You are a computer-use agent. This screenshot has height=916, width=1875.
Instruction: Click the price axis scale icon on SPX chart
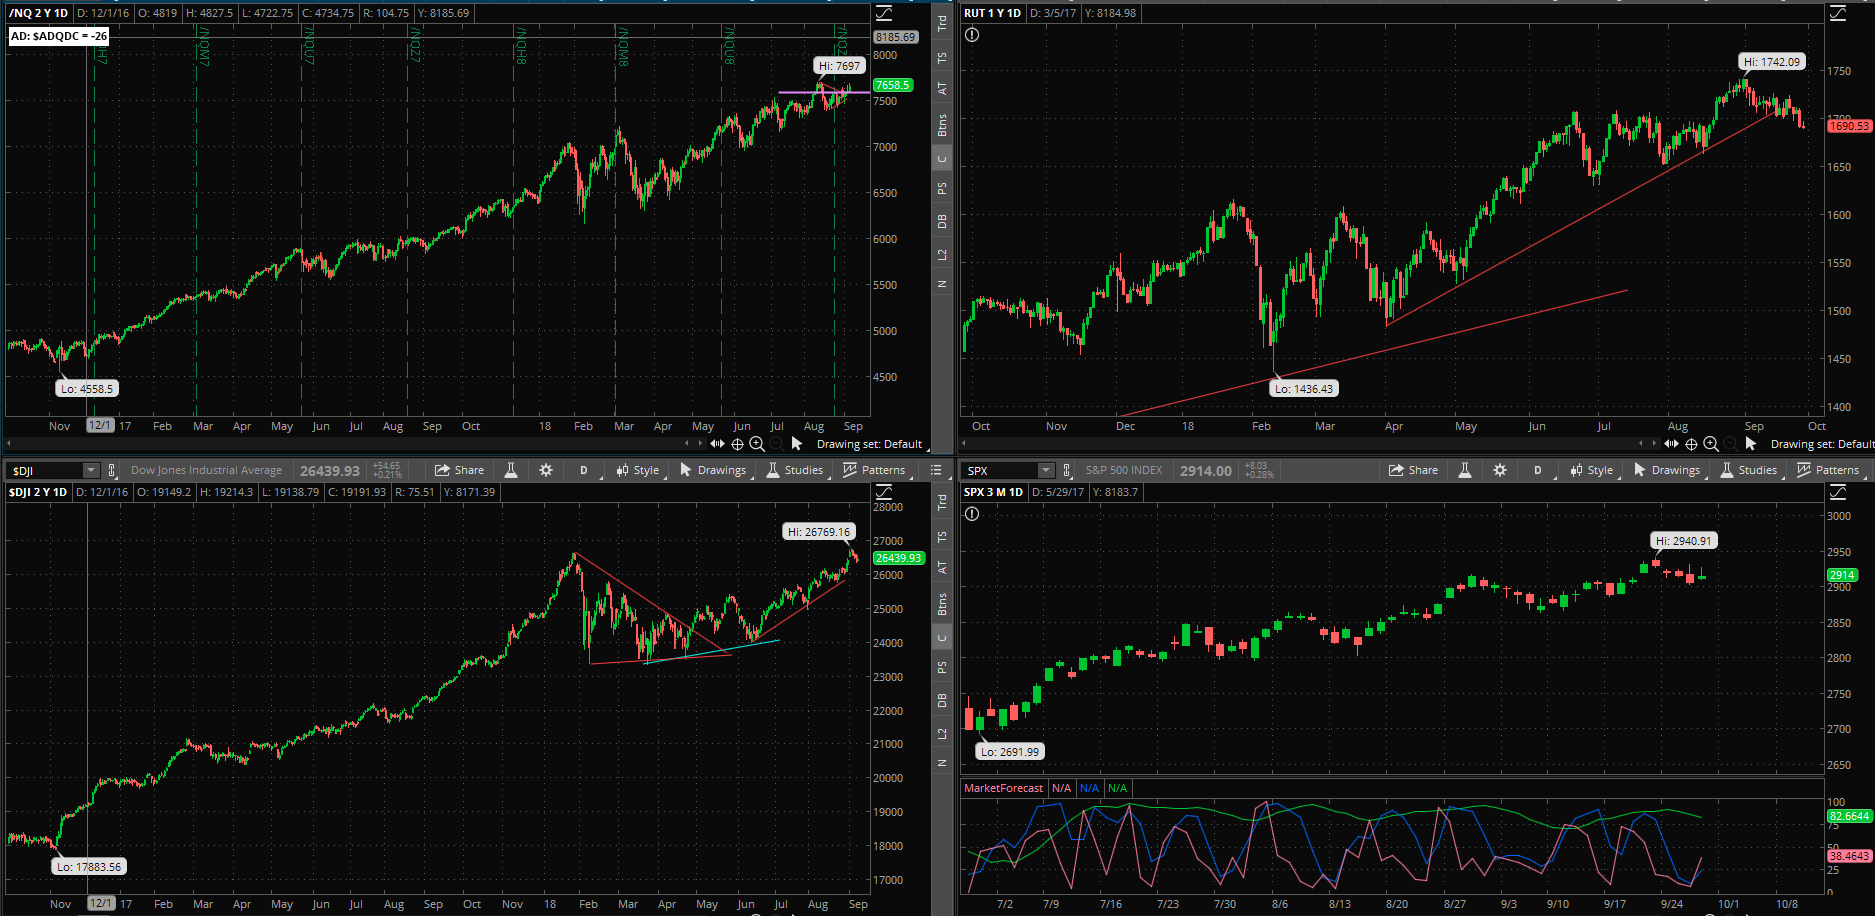coord(1838,492)
